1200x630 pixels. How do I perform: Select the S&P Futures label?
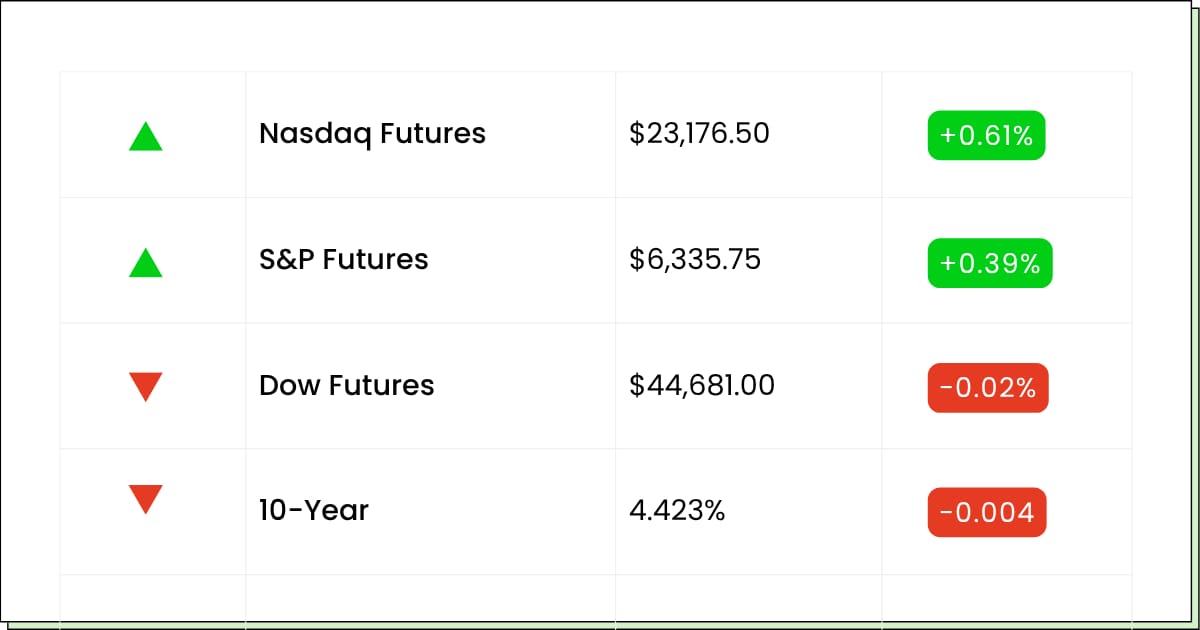[343, 260]
